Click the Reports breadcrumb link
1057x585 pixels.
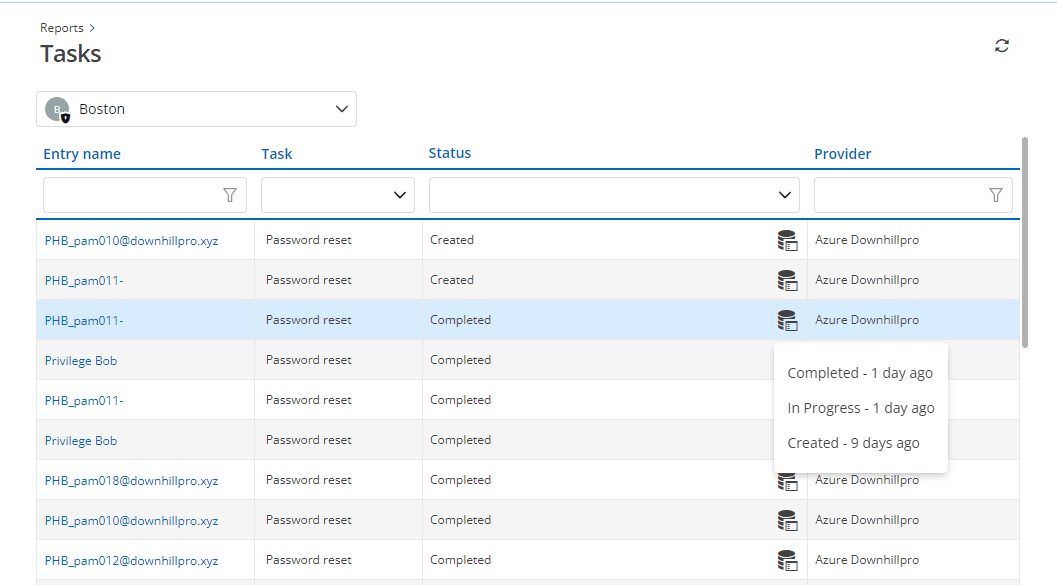62,28
